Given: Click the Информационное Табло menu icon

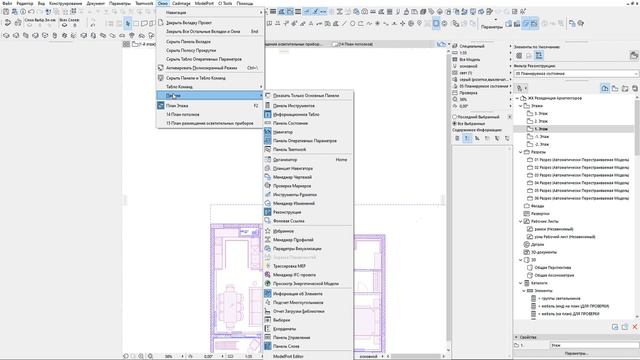Looking at the screenshot, I should [x=268, y=114].
